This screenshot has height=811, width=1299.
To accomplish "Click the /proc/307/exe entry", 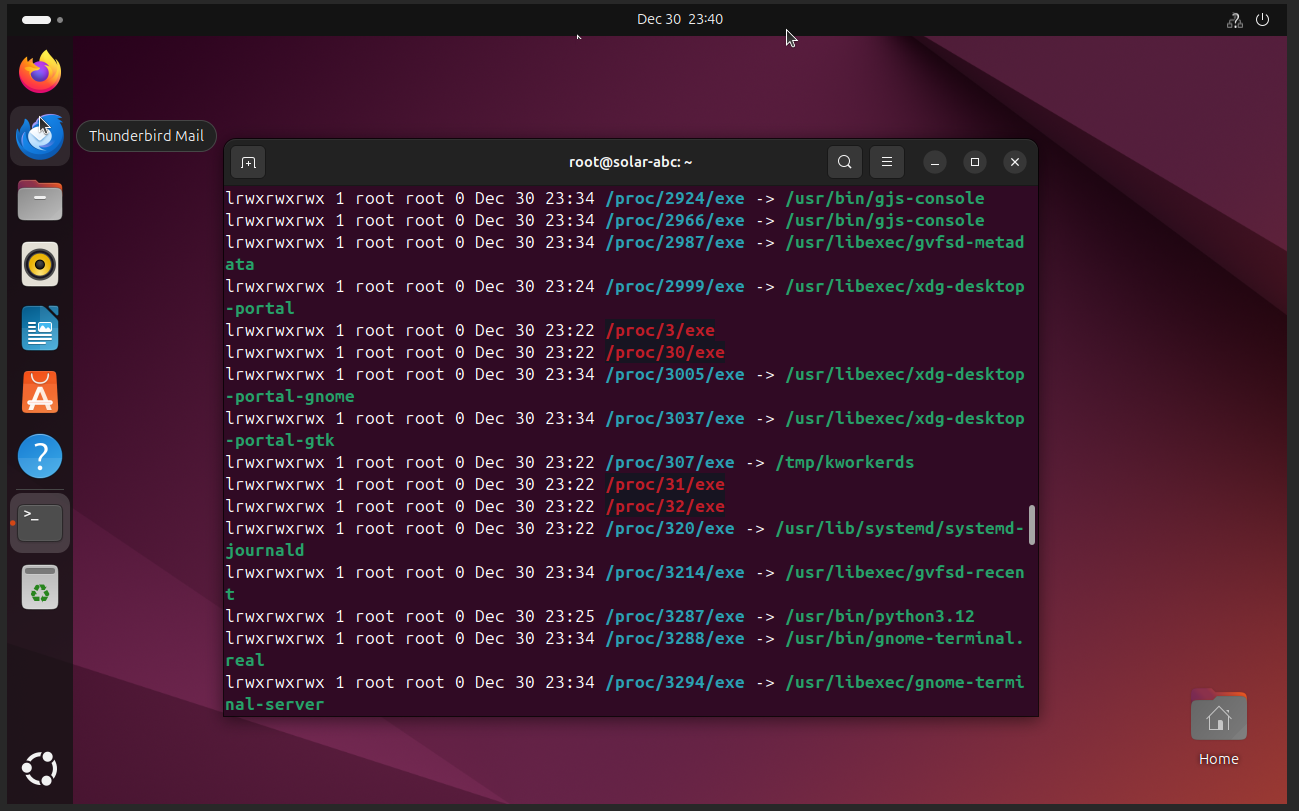I will [x=670, y=462].
